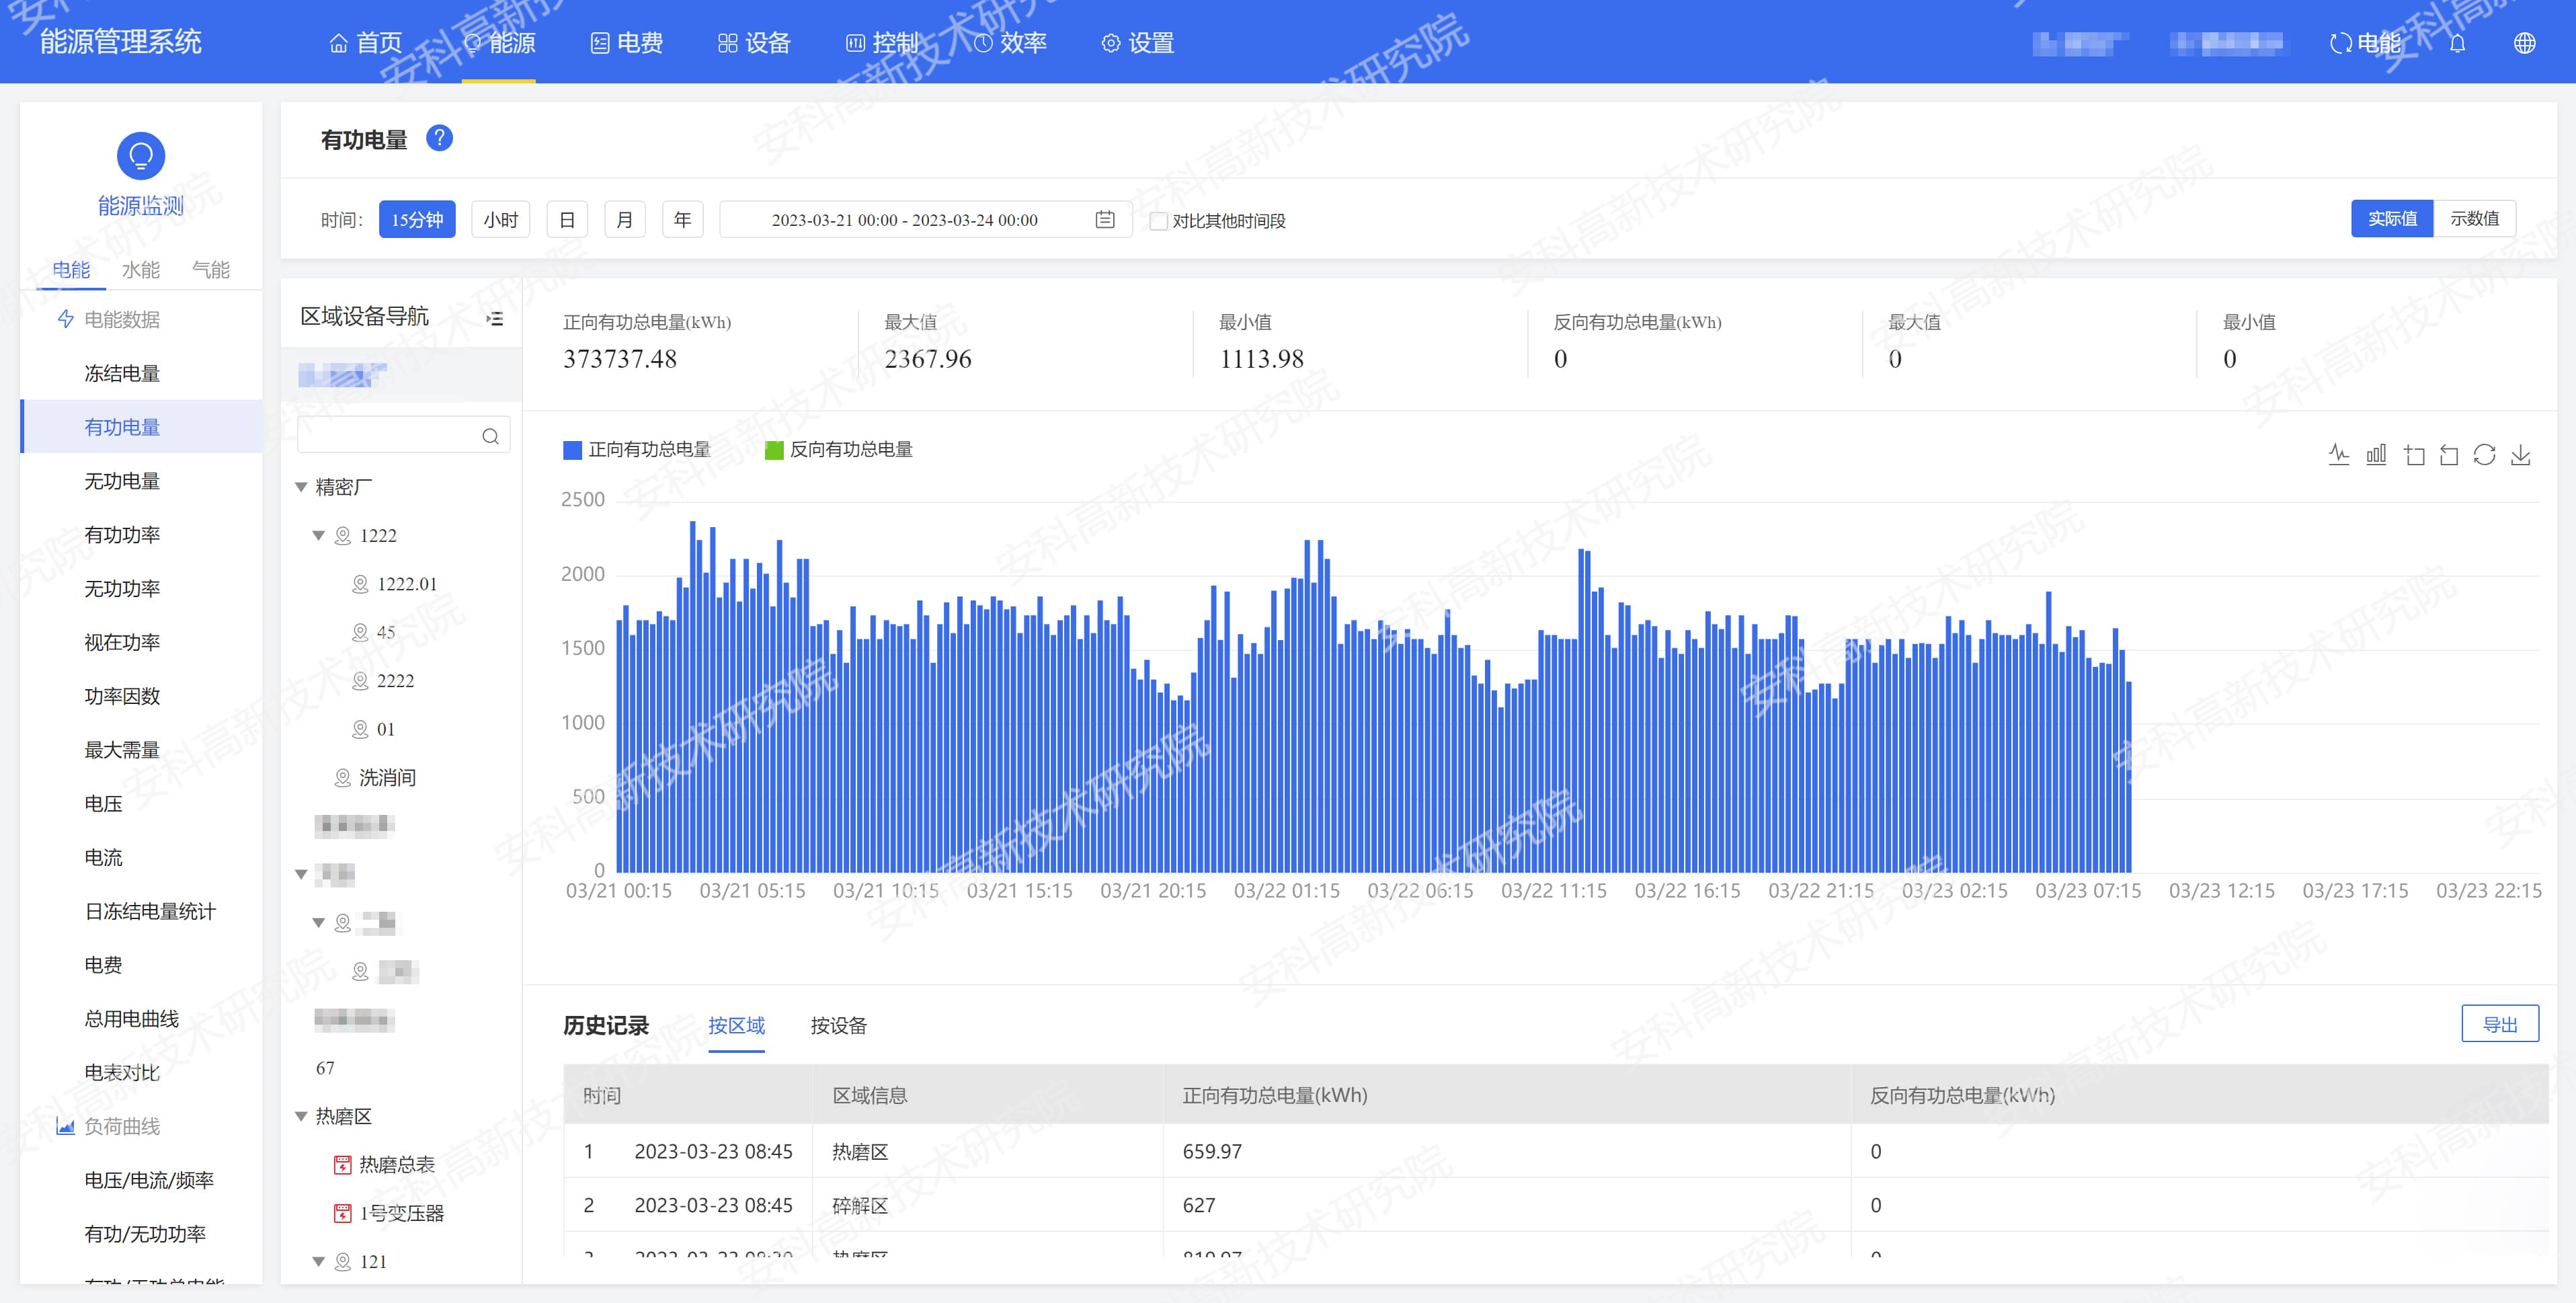The height and width of the screenshot is (1303, 2576).
Task: Activate chart area zoom icon
Action: tap(2414, 455)
